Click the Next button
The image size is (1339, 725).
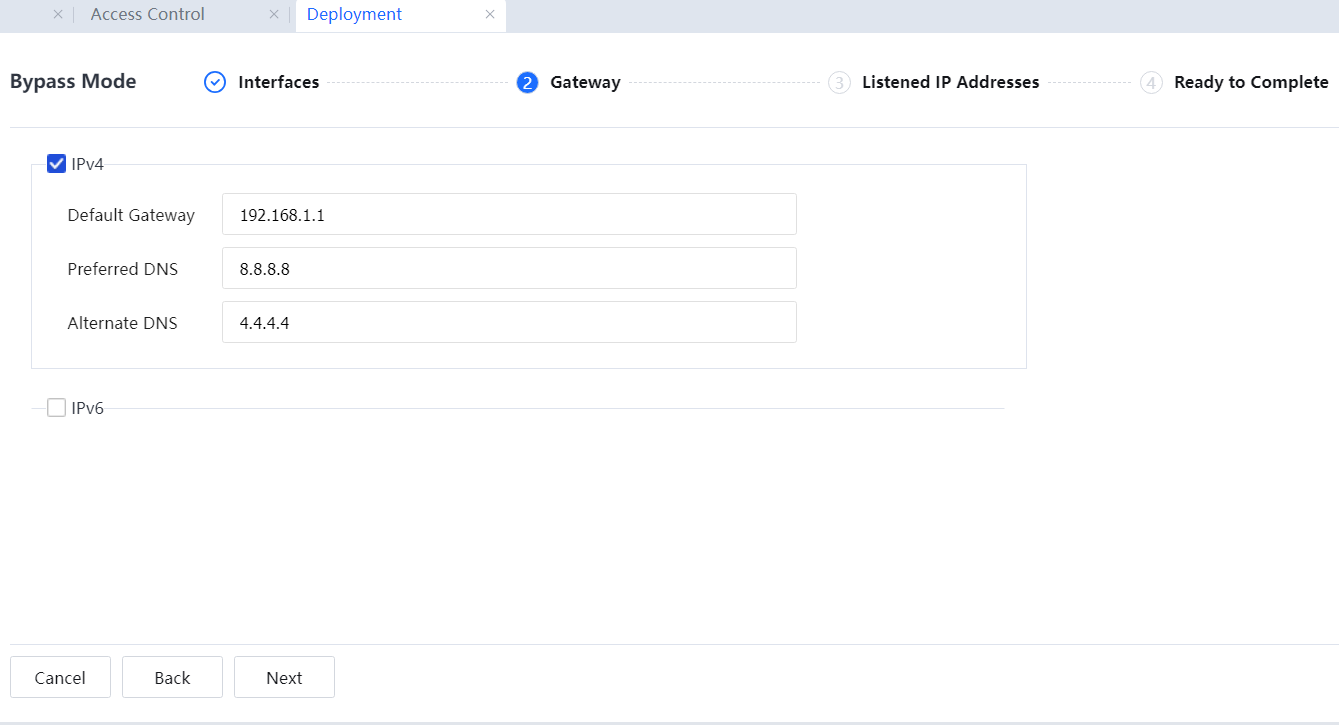click(284, 678)
